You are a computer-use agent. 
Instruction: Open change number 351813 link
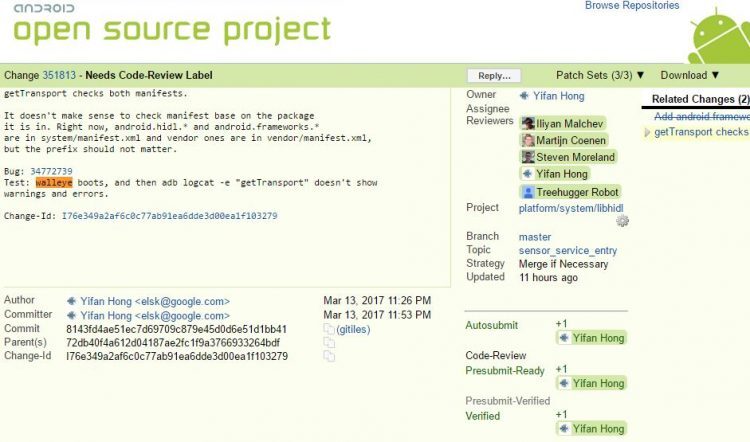point(61,75)
